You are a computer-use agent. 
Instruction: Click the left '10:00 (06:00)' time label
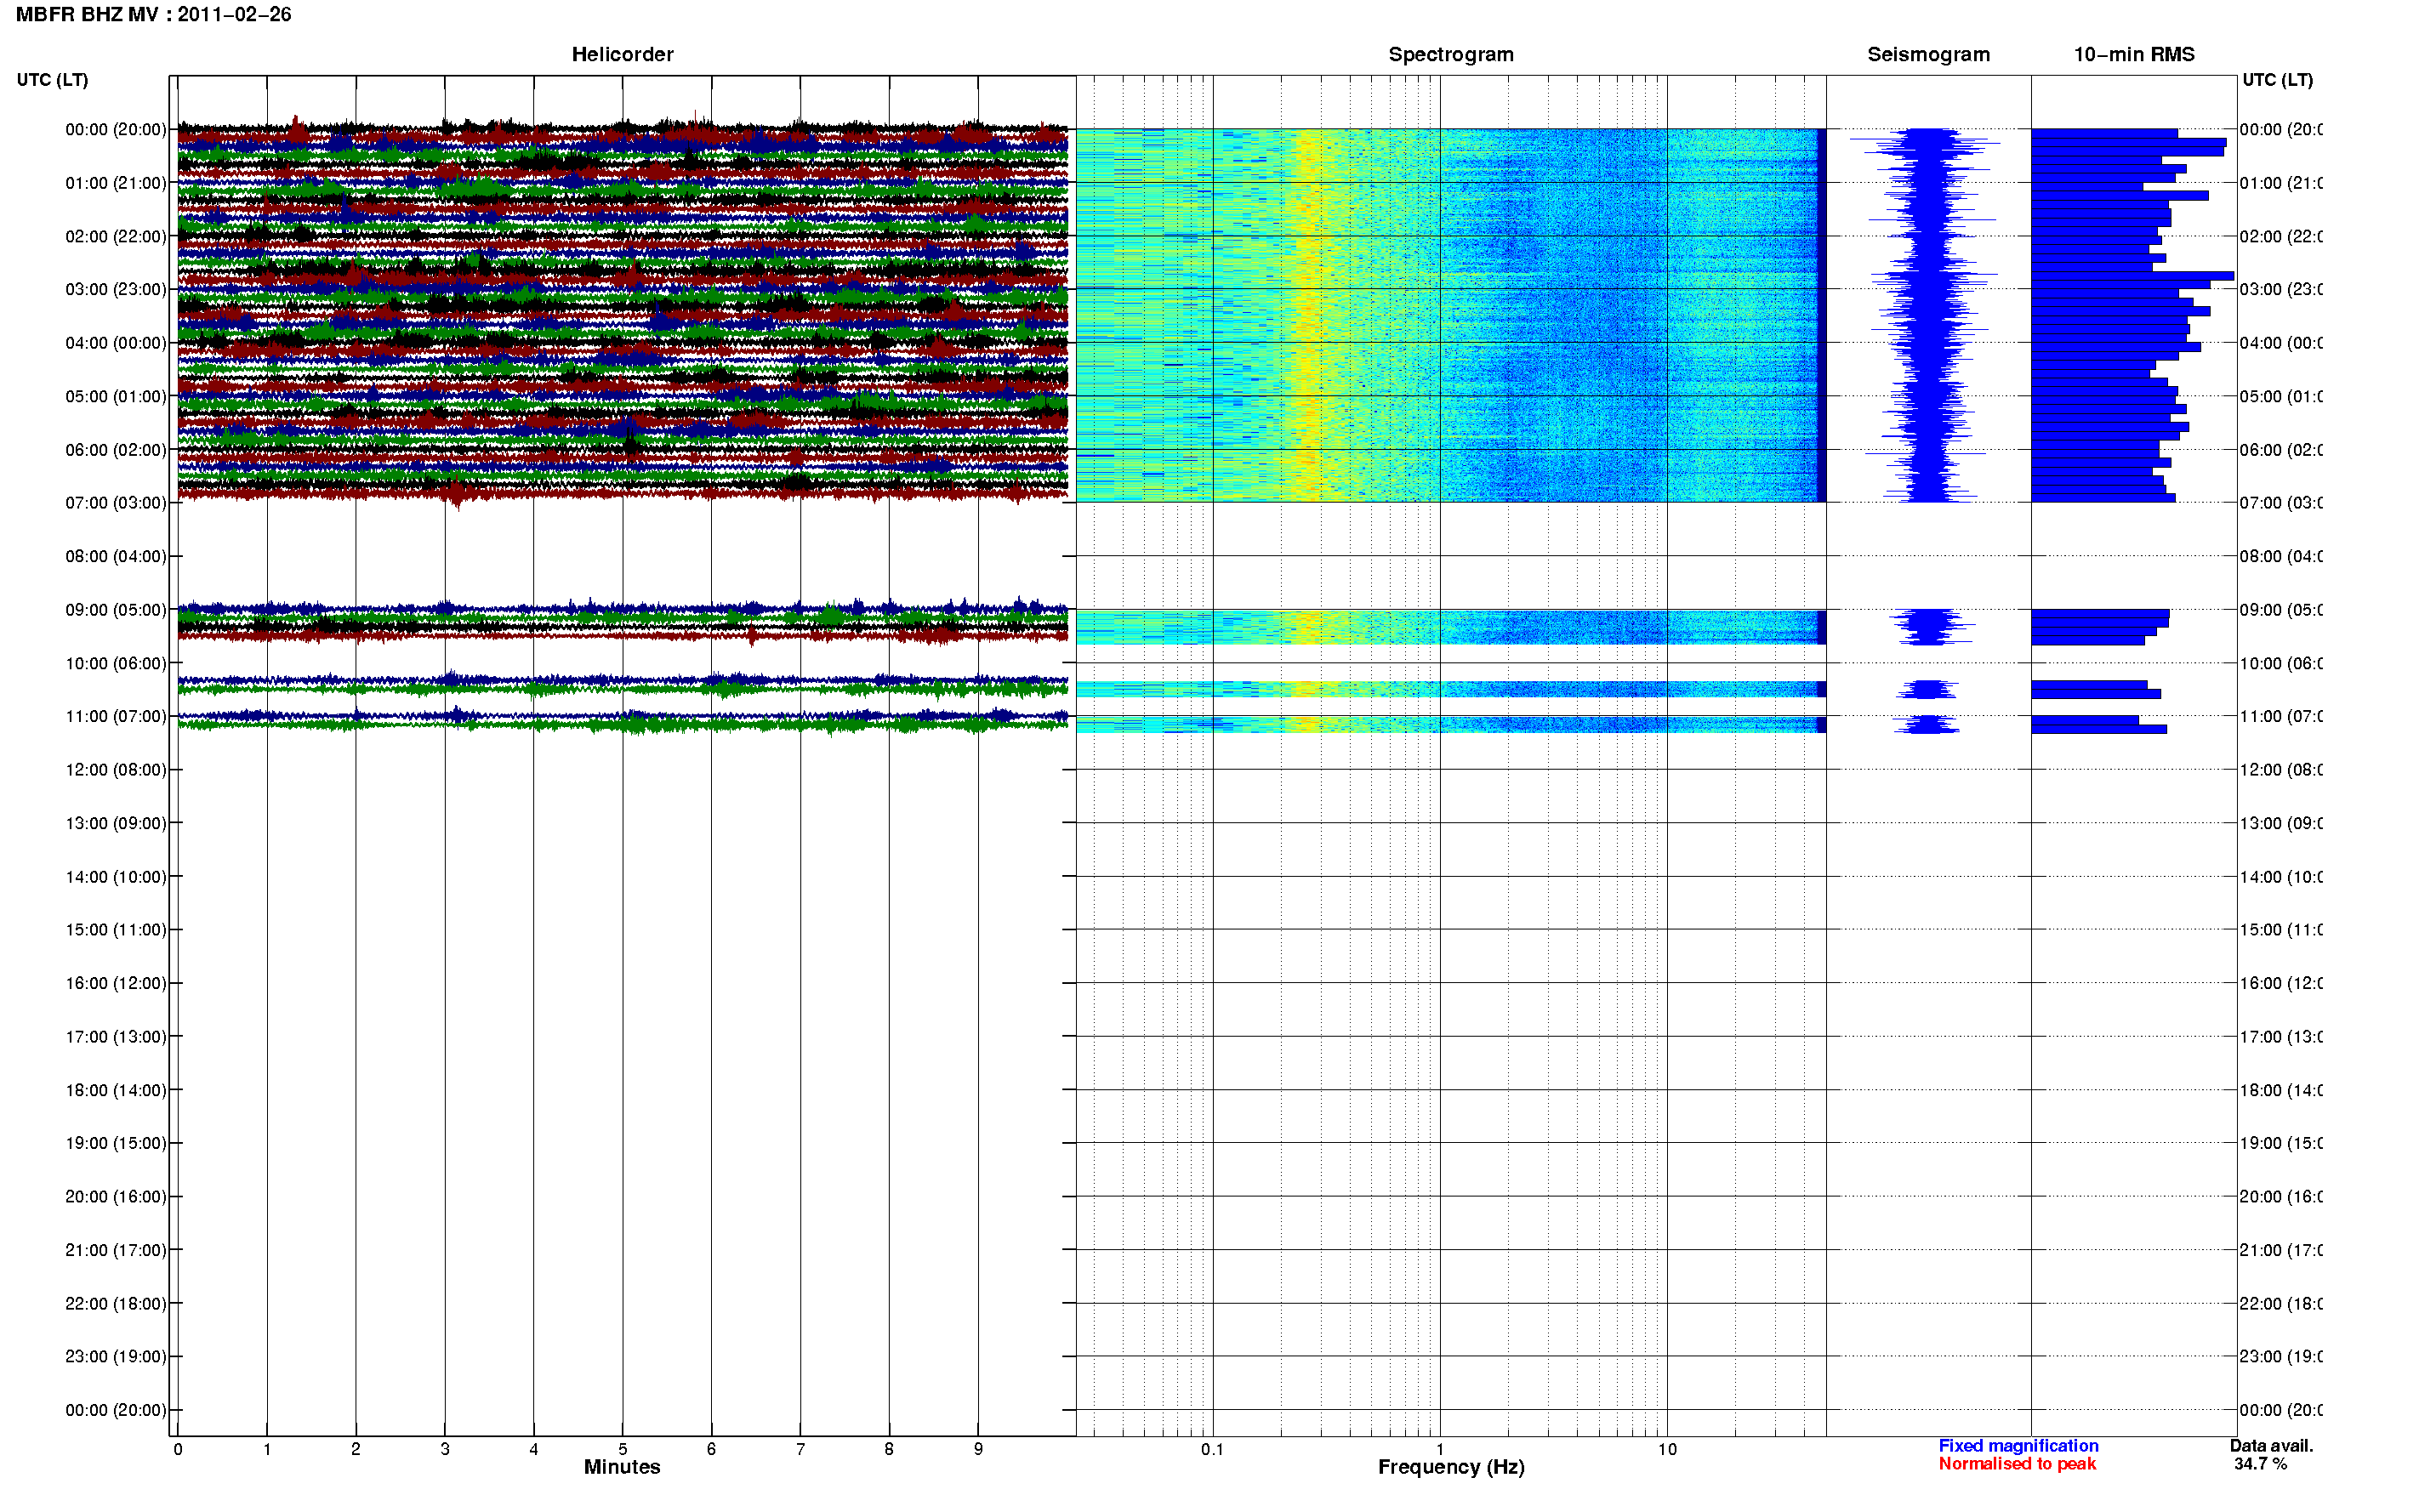(116, 663)
